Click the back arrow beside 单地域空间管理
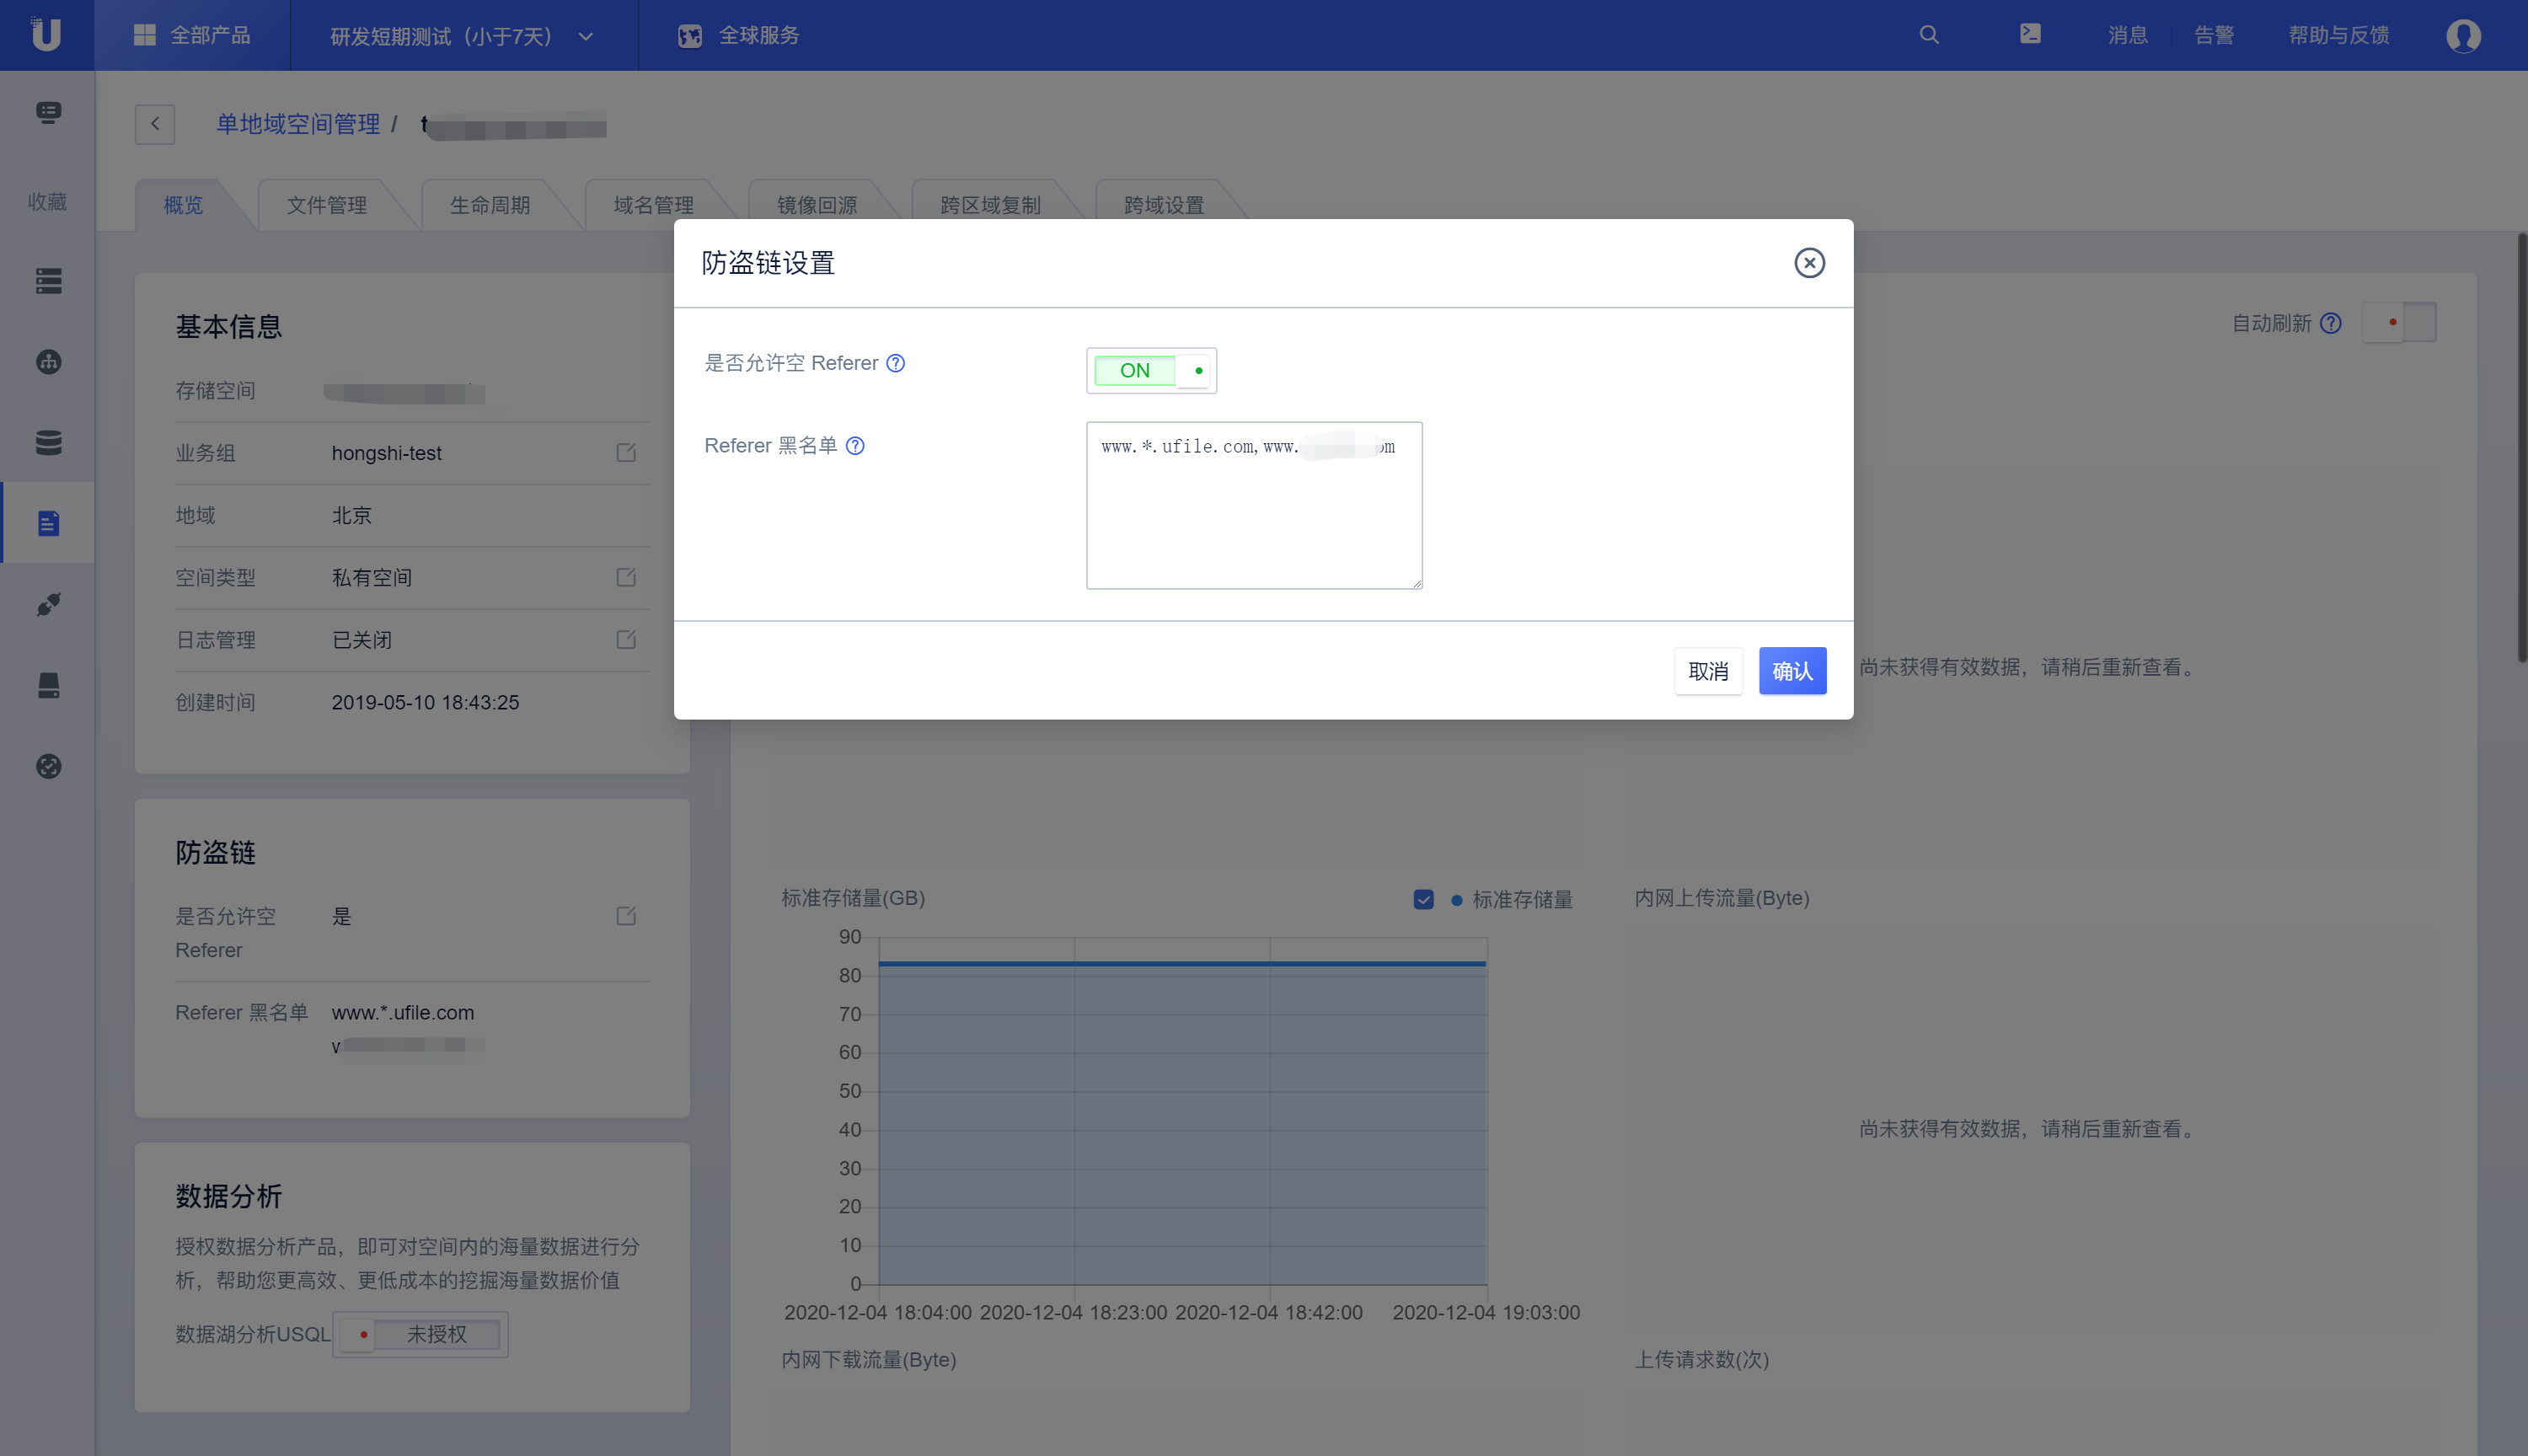This screenshot has height=1456, width=2528. 155,124
